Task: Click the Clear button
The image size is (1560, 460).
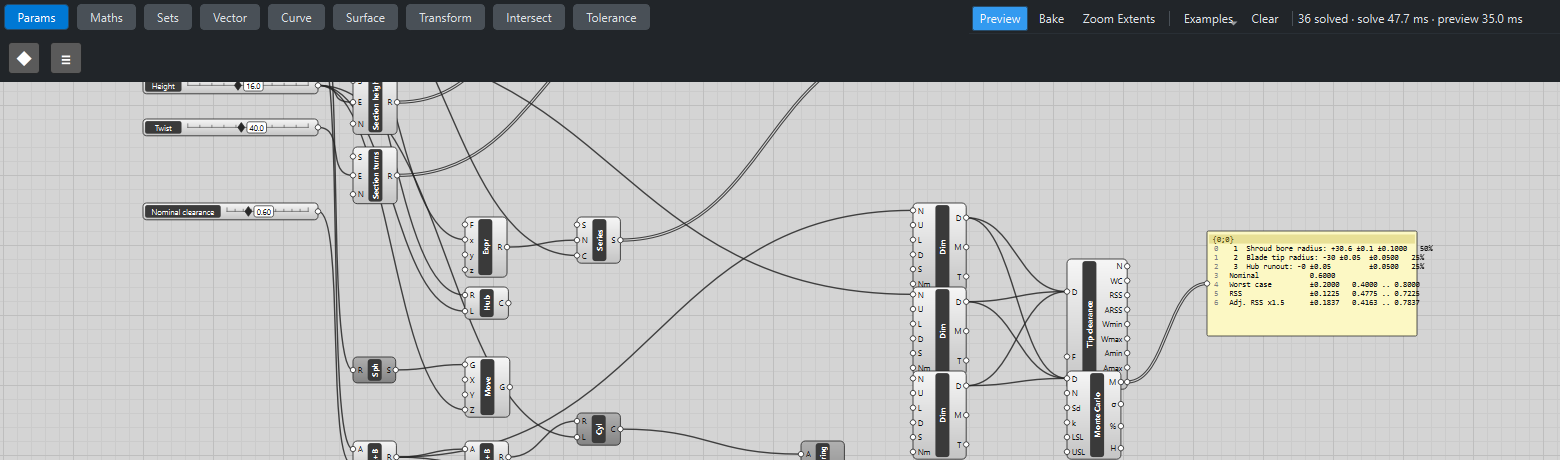Action: pyautogui.click(x=1264, y=19)
